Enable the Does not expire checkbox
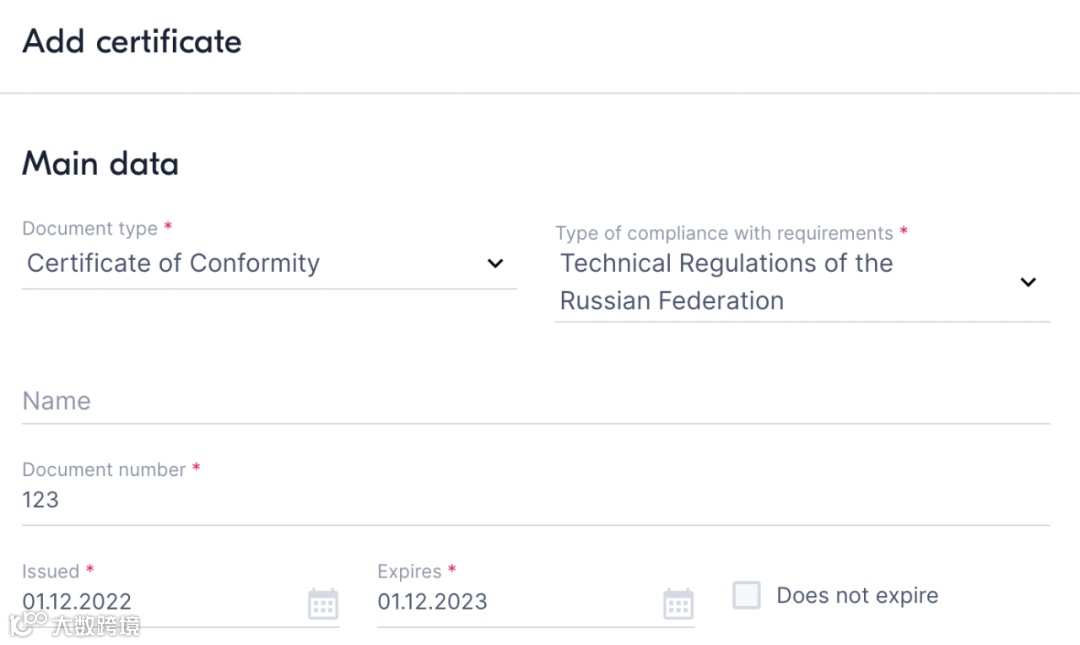This screenshot has height=645, width=1080. pos(747,596)
